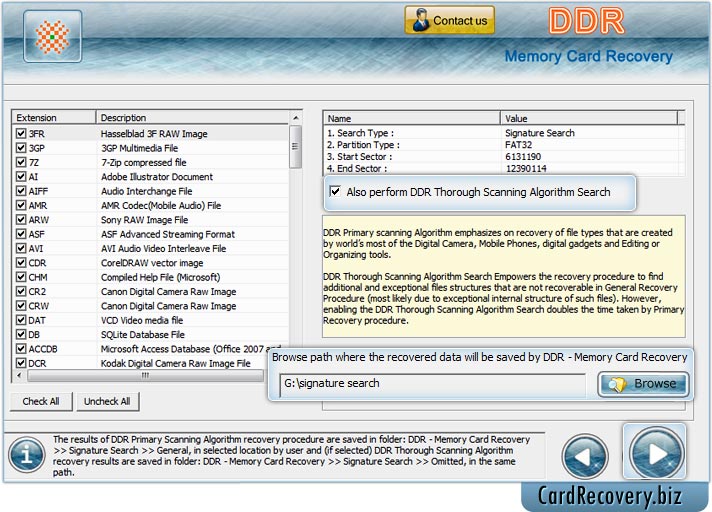Click the save path input field
Screen dimensions: 712x512
(x=433, y=384)
